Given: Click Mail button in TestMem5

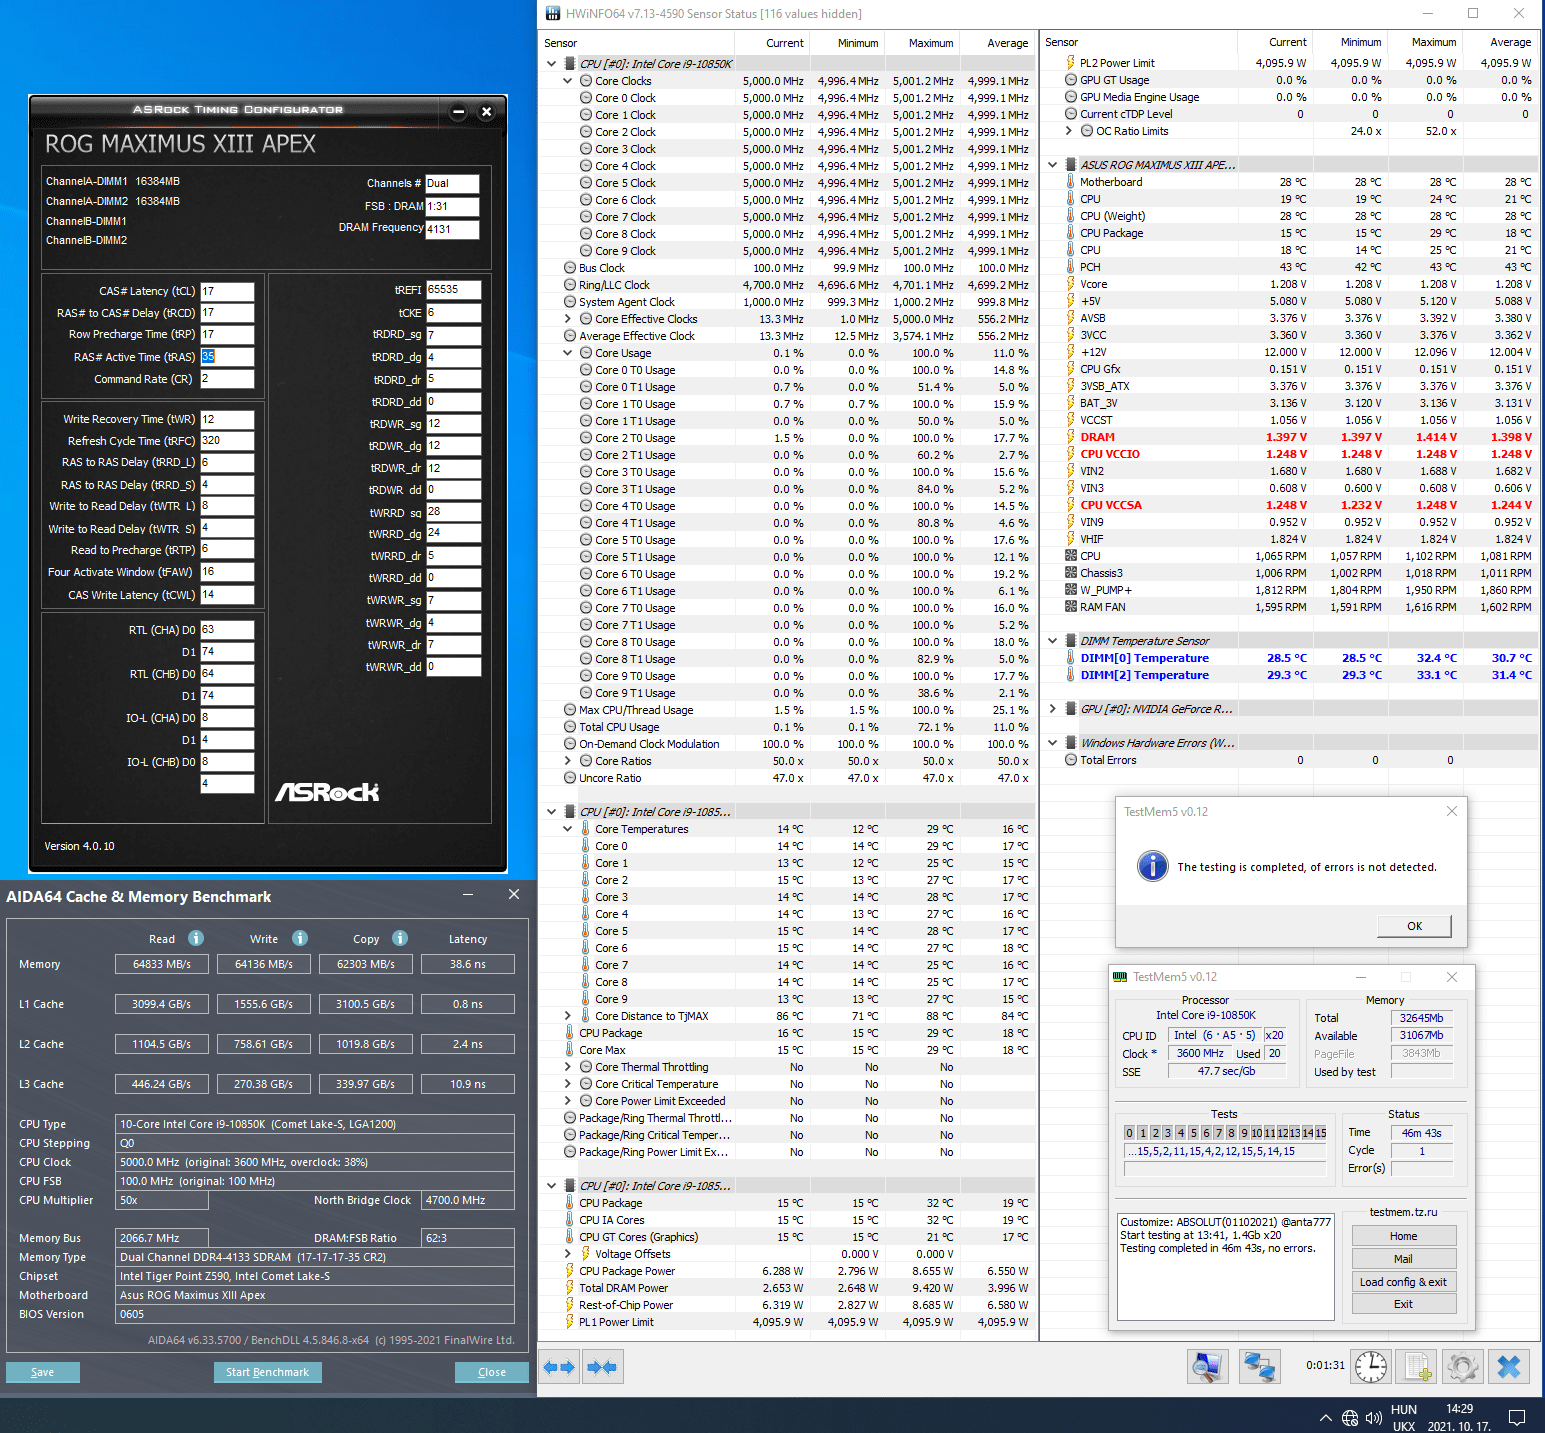Looking at the screenshot, I should point(1403,1259).
